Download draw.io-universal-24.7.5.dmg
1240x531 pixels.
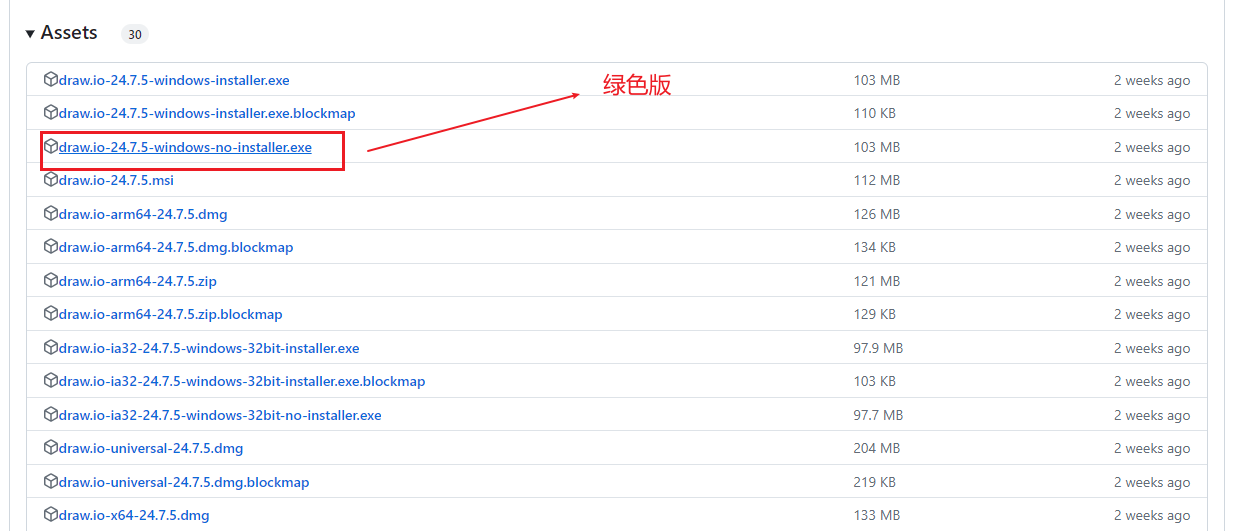(x=151, y=448)
